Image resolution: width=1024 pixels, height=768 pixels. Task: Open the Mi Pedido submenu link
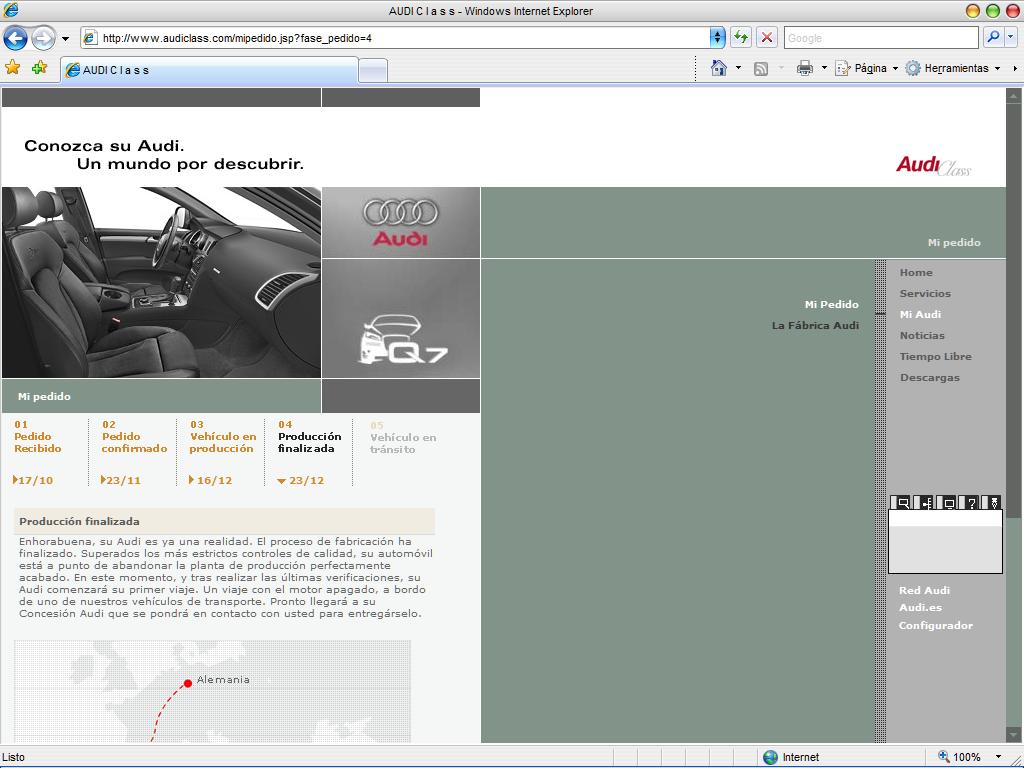[831, 304]
